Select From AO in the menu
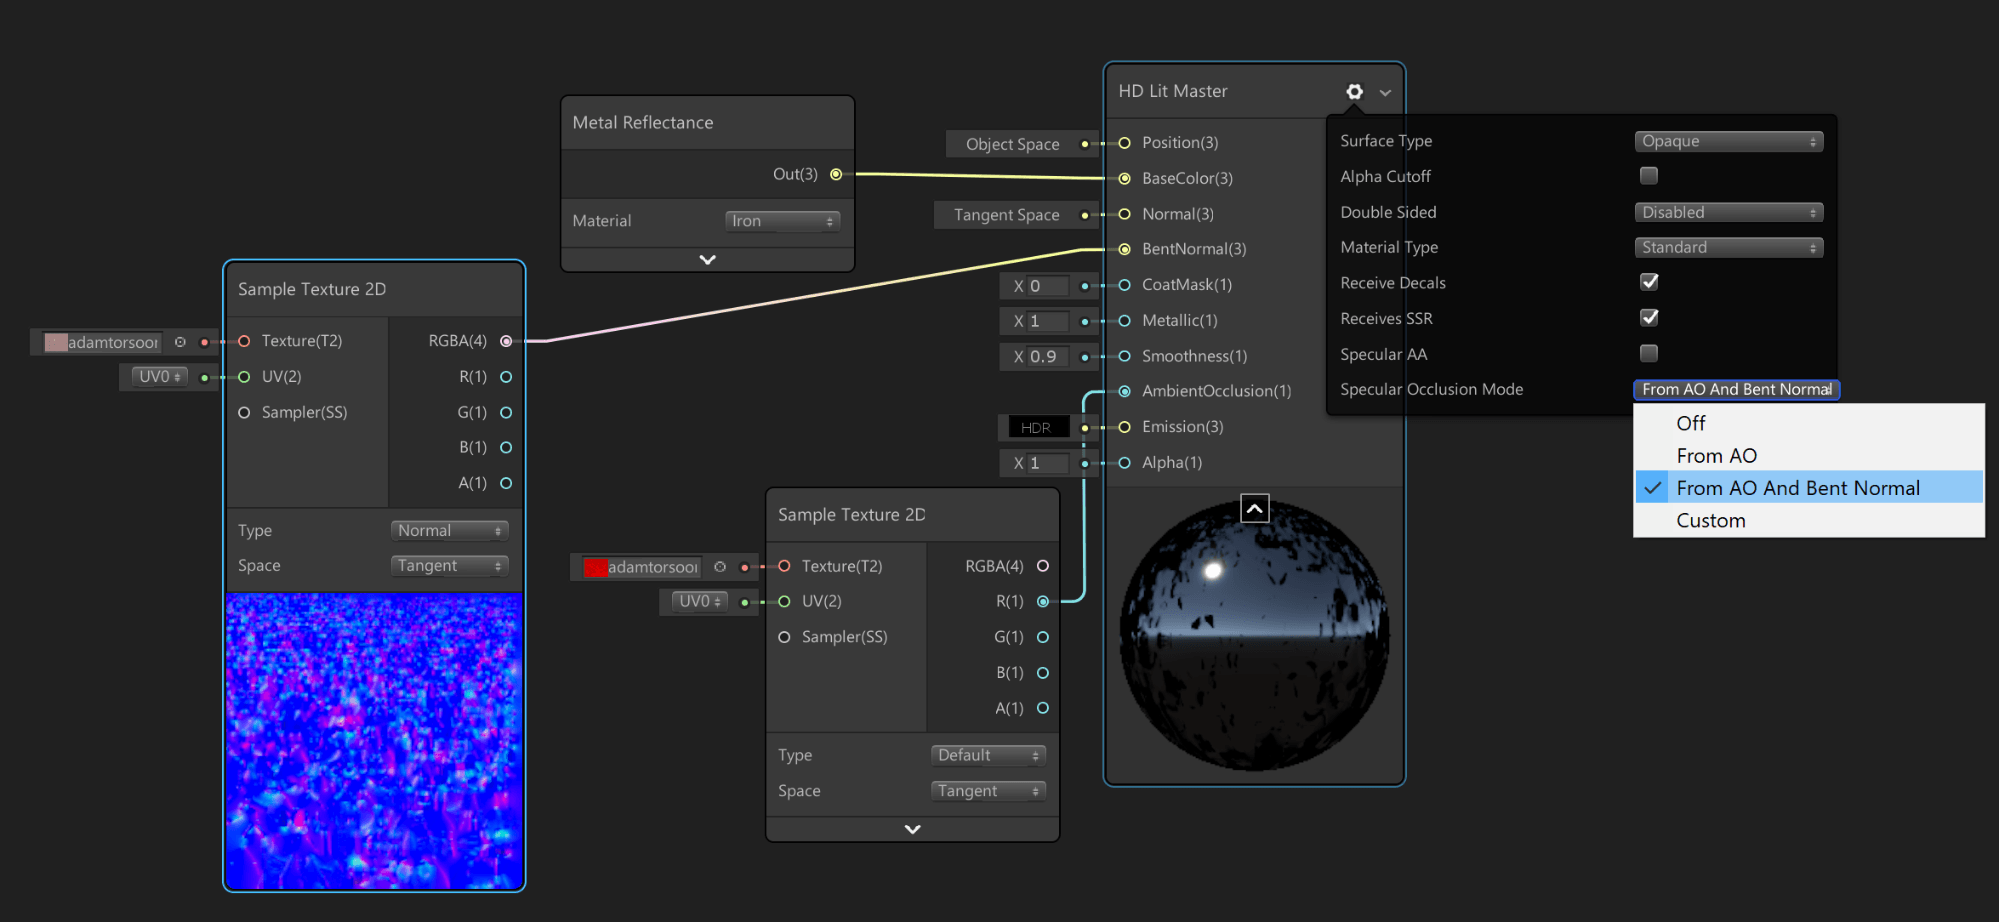This screenshot has width=1999, height=923. [x=1716, y=456]
